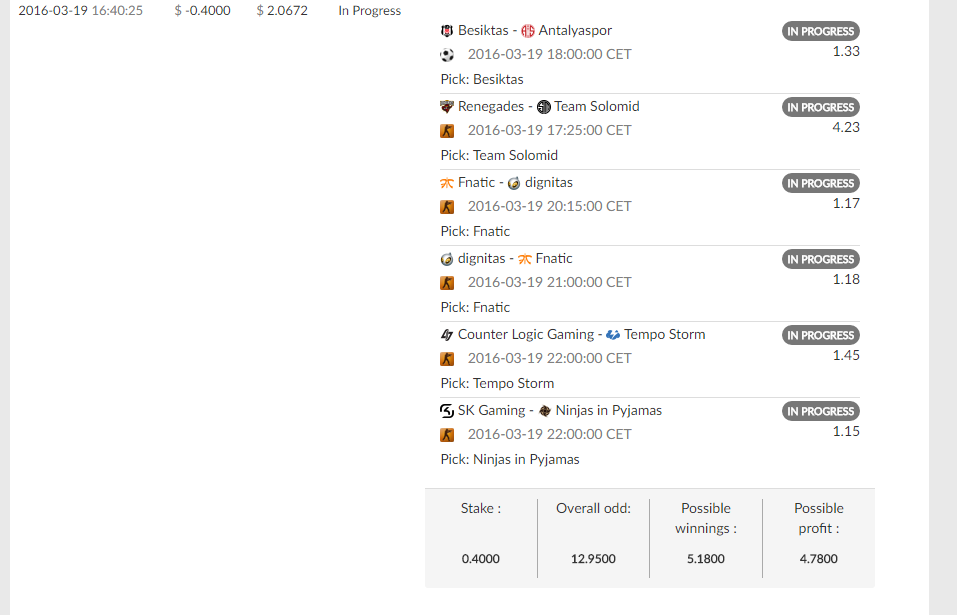Click the Possible winnings 5.1800 value
Screen dimensions: 957x615
pyautogui.click(x=706, y=559)
